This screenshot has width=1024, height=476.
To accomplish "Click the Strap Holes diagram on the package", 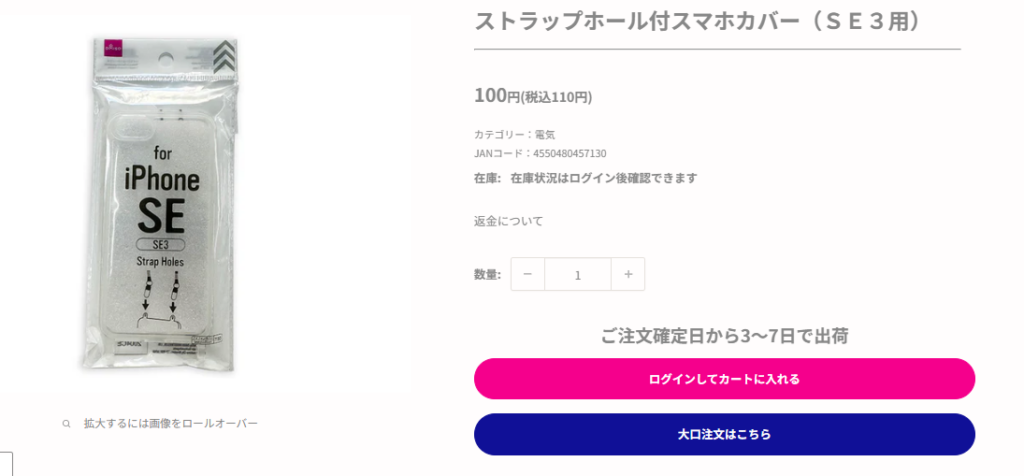I will point(160,295).
